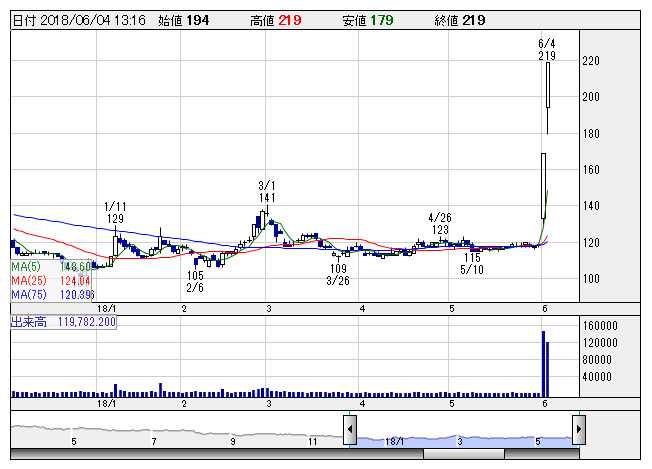
Task: Click the 6/4 219 peak price marker
Action: click(546, 50)
